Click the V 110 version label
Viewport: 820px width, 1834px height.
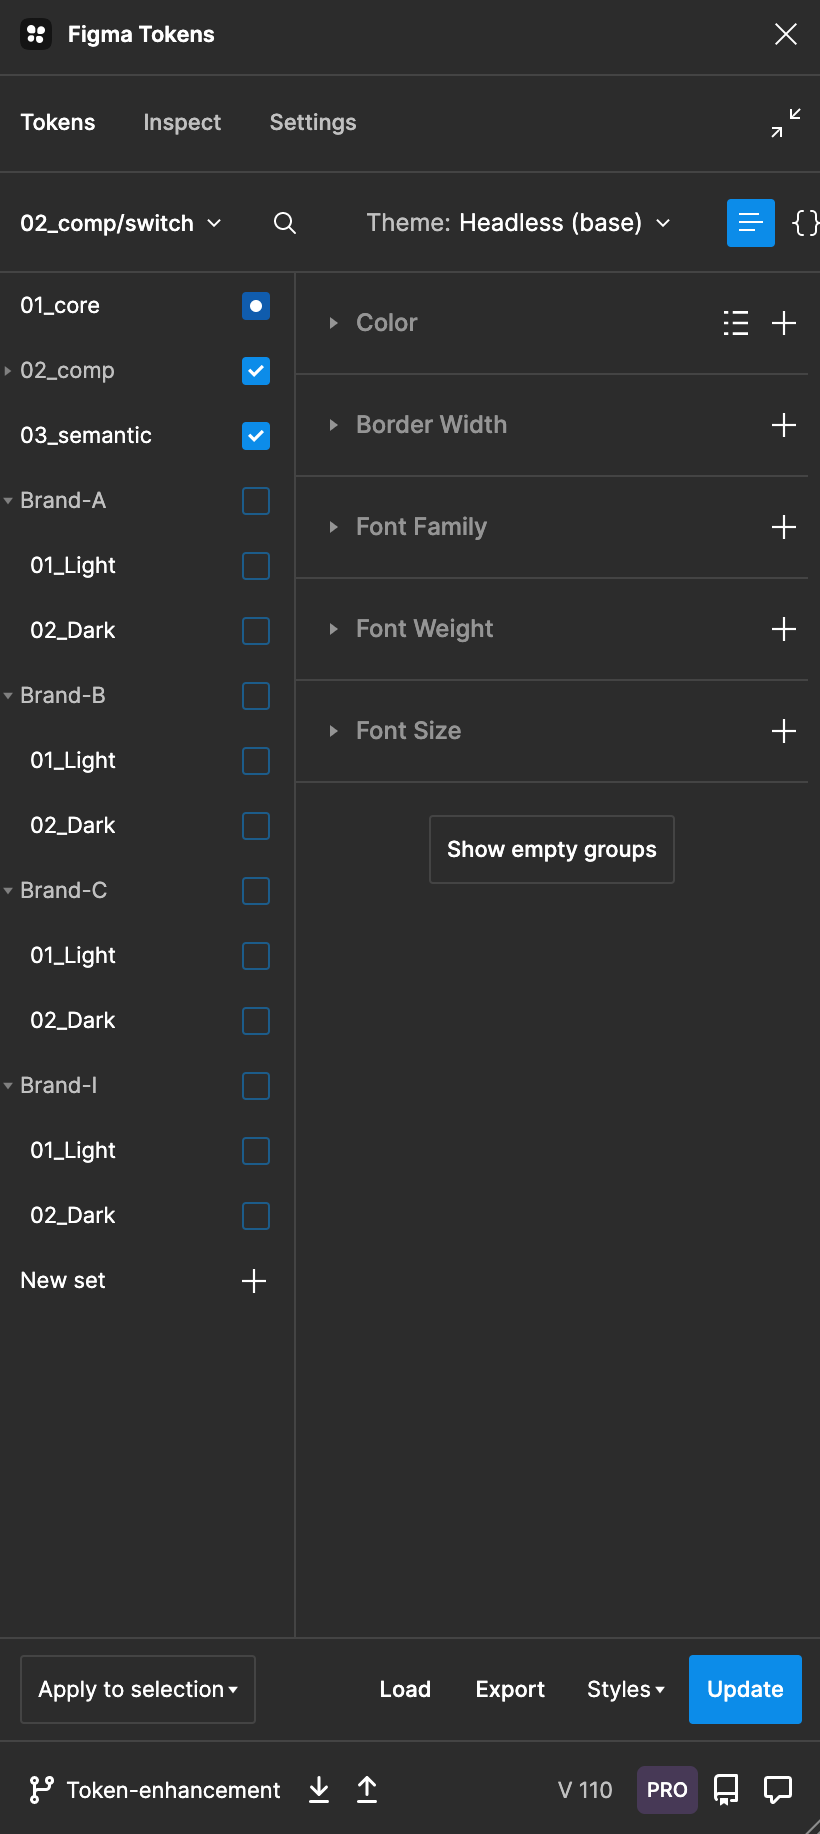[x=585, y=1790]
